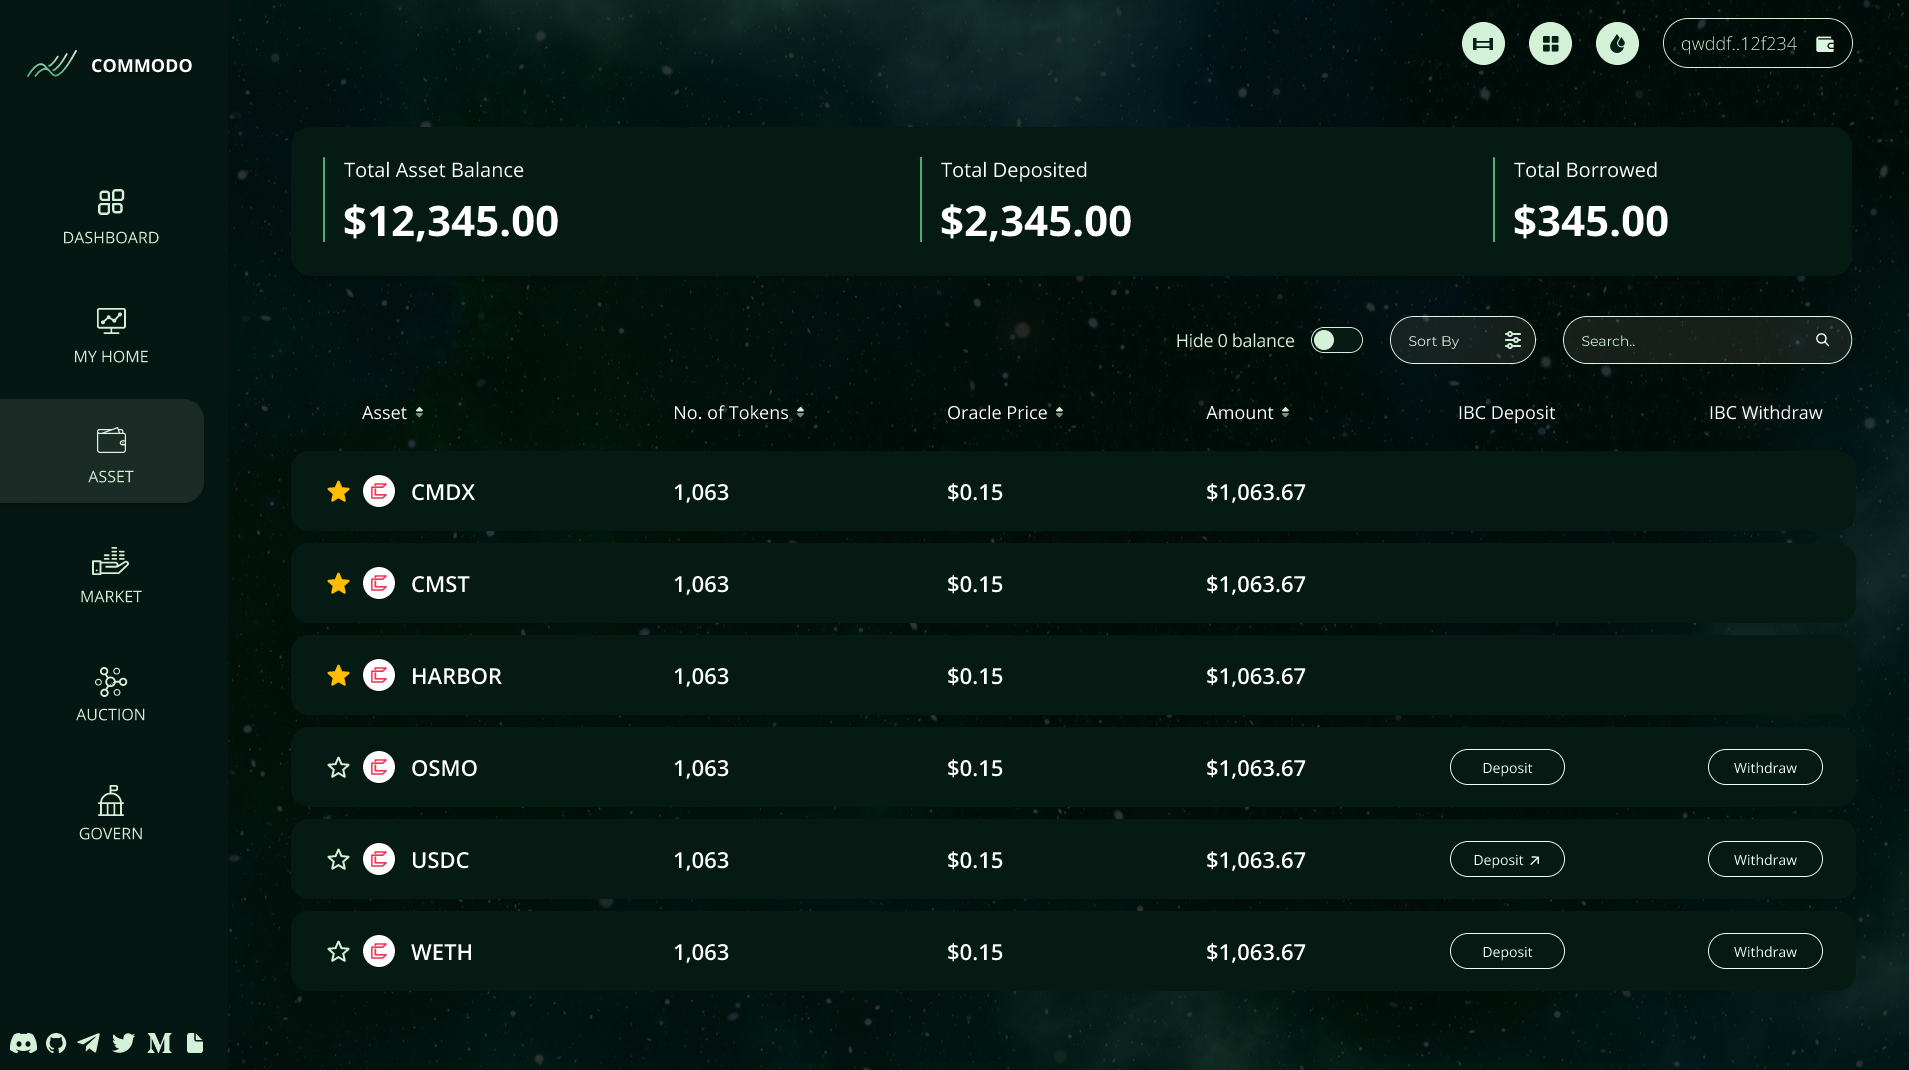Screen dimensions: 1909x1070
Task: Click the bridge icon in top bar
Action: coord(1482,44)
